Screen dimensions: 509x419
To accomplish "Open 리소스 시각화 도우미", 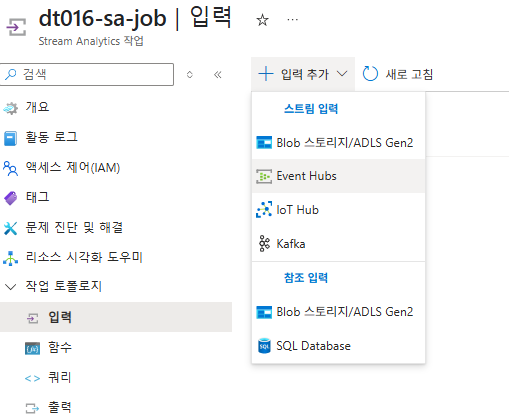I will pos(84,257).
